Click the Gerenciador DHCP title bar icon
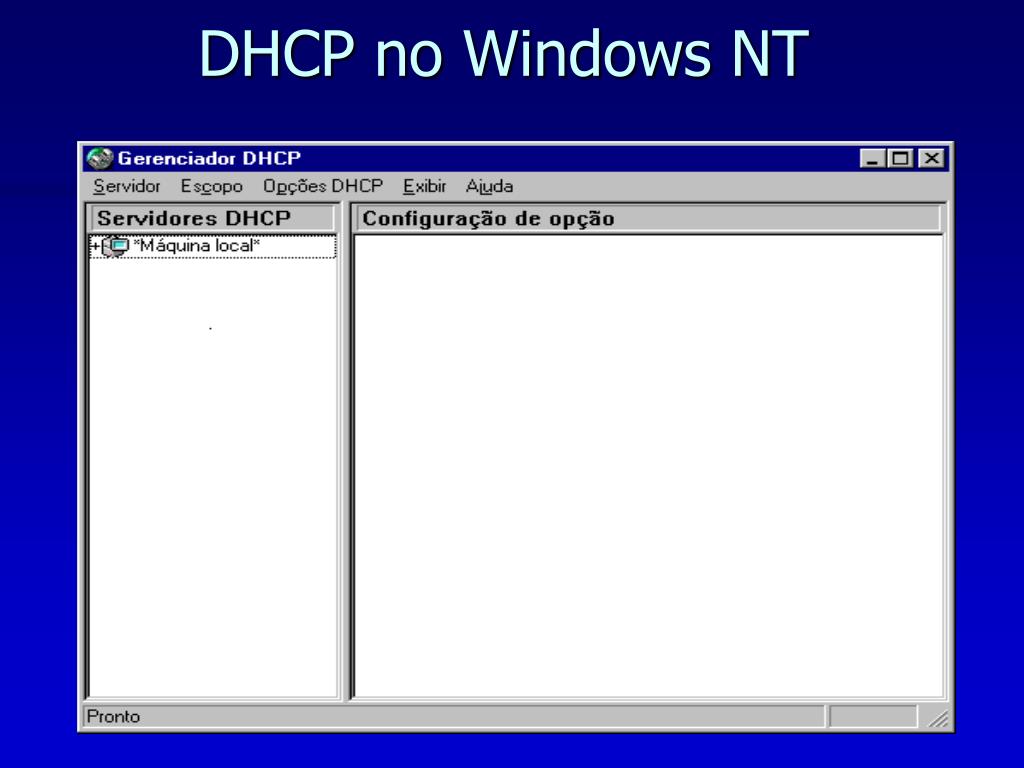This screenshot has height=768, width=1024. pos(99,159)
